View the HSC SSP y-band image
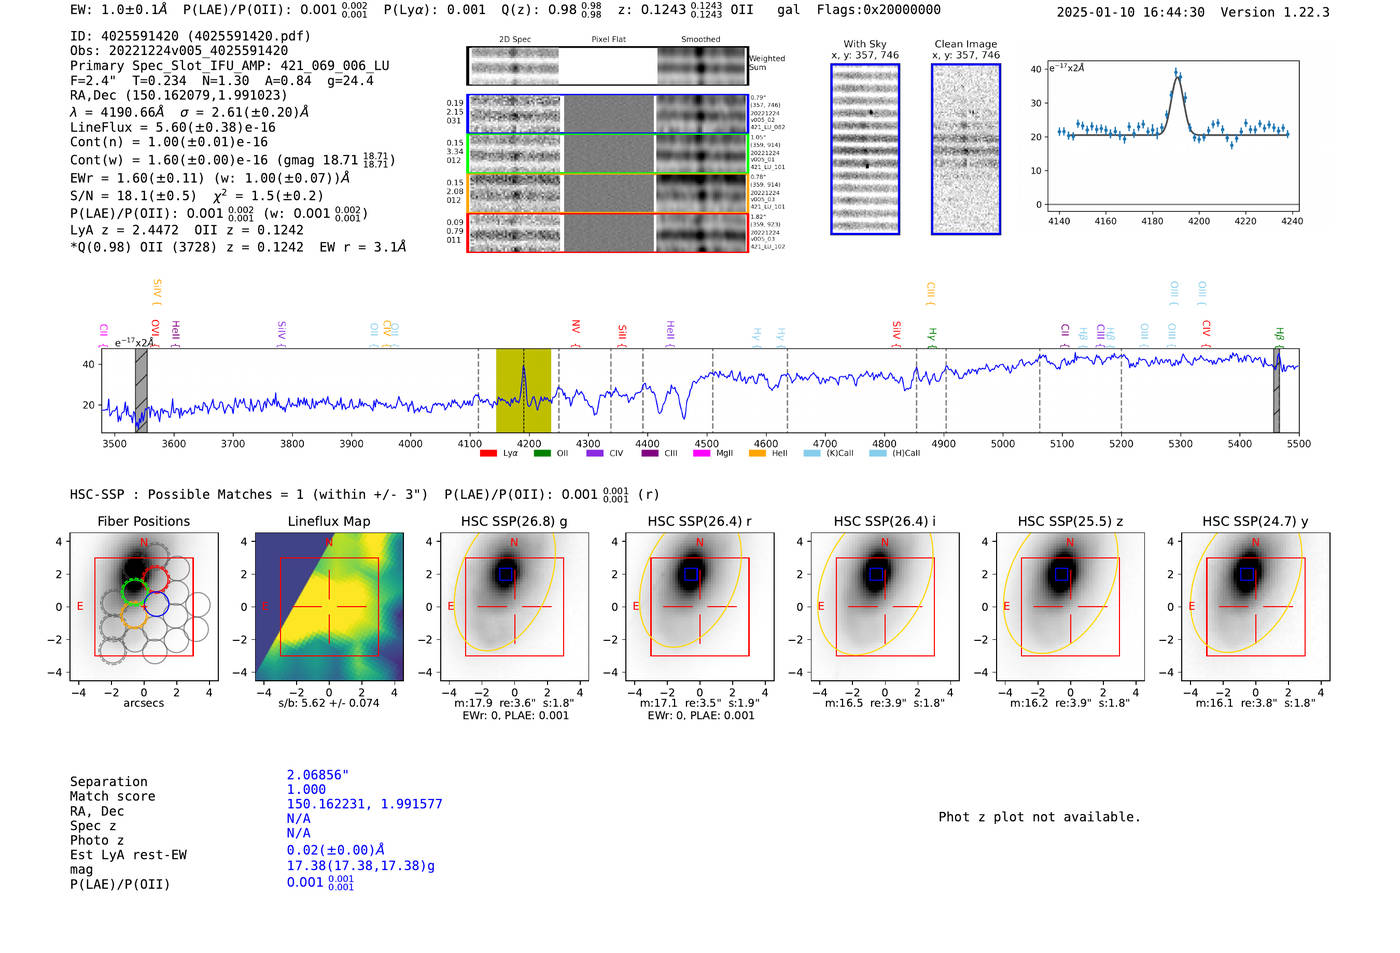The width and height of the screenshot is (1400, 953). 1255,607
